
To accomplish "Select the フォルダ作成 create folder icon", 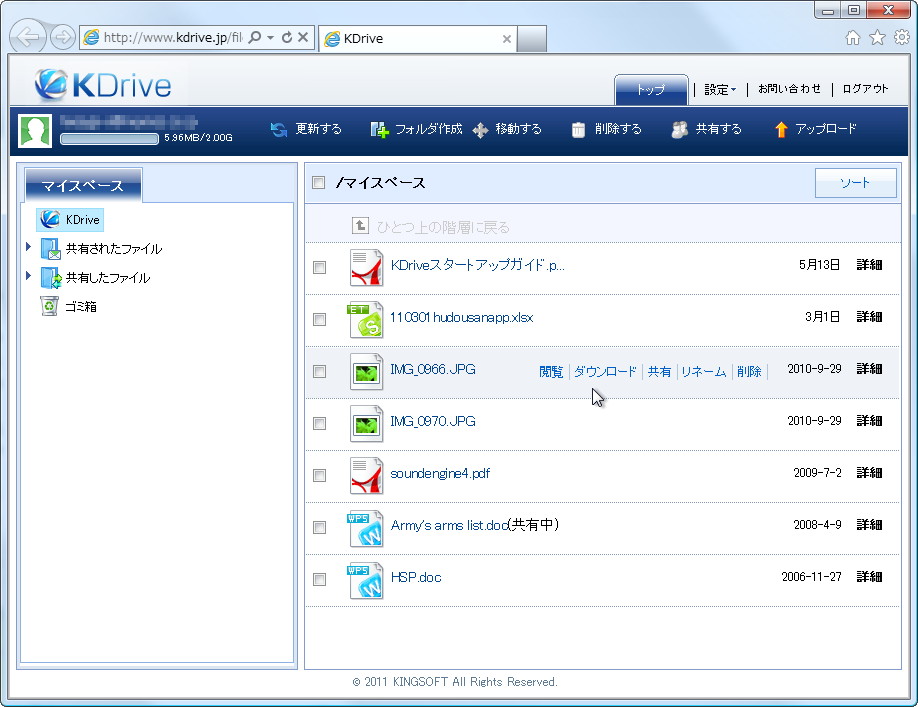I will (378, 129).
